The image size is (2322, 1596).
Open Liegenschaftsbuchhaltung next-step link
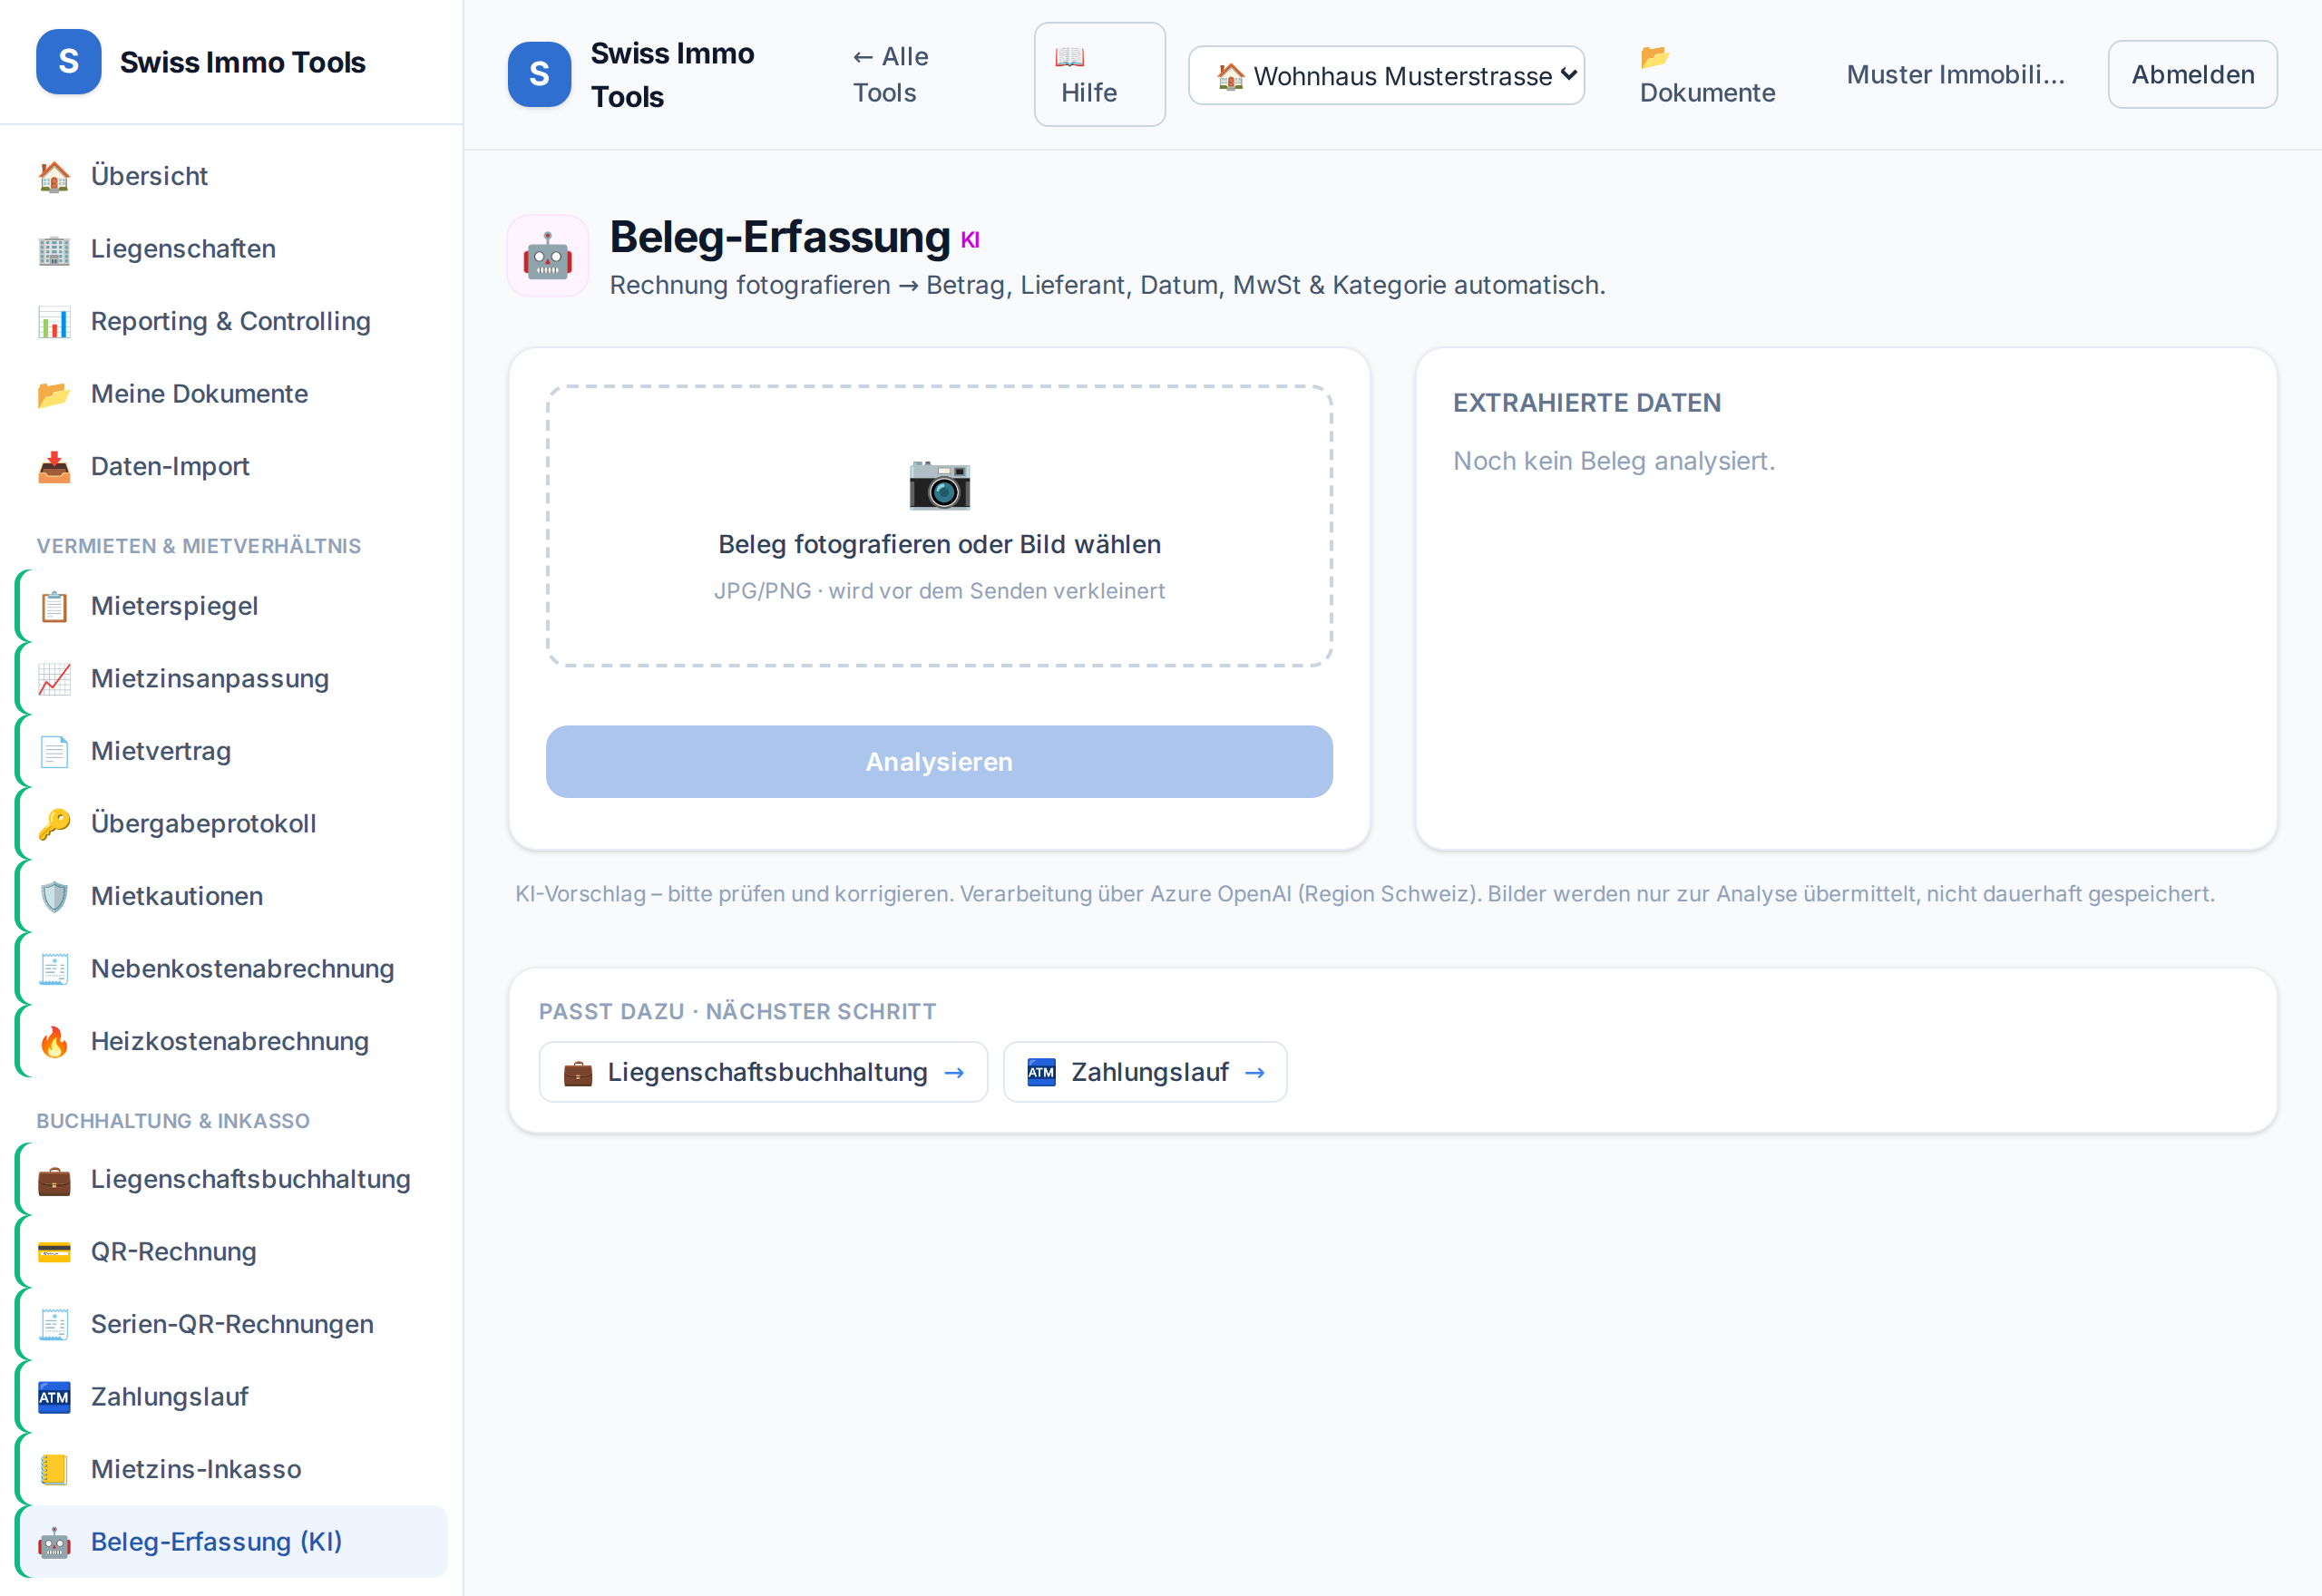pos(763,1072)
